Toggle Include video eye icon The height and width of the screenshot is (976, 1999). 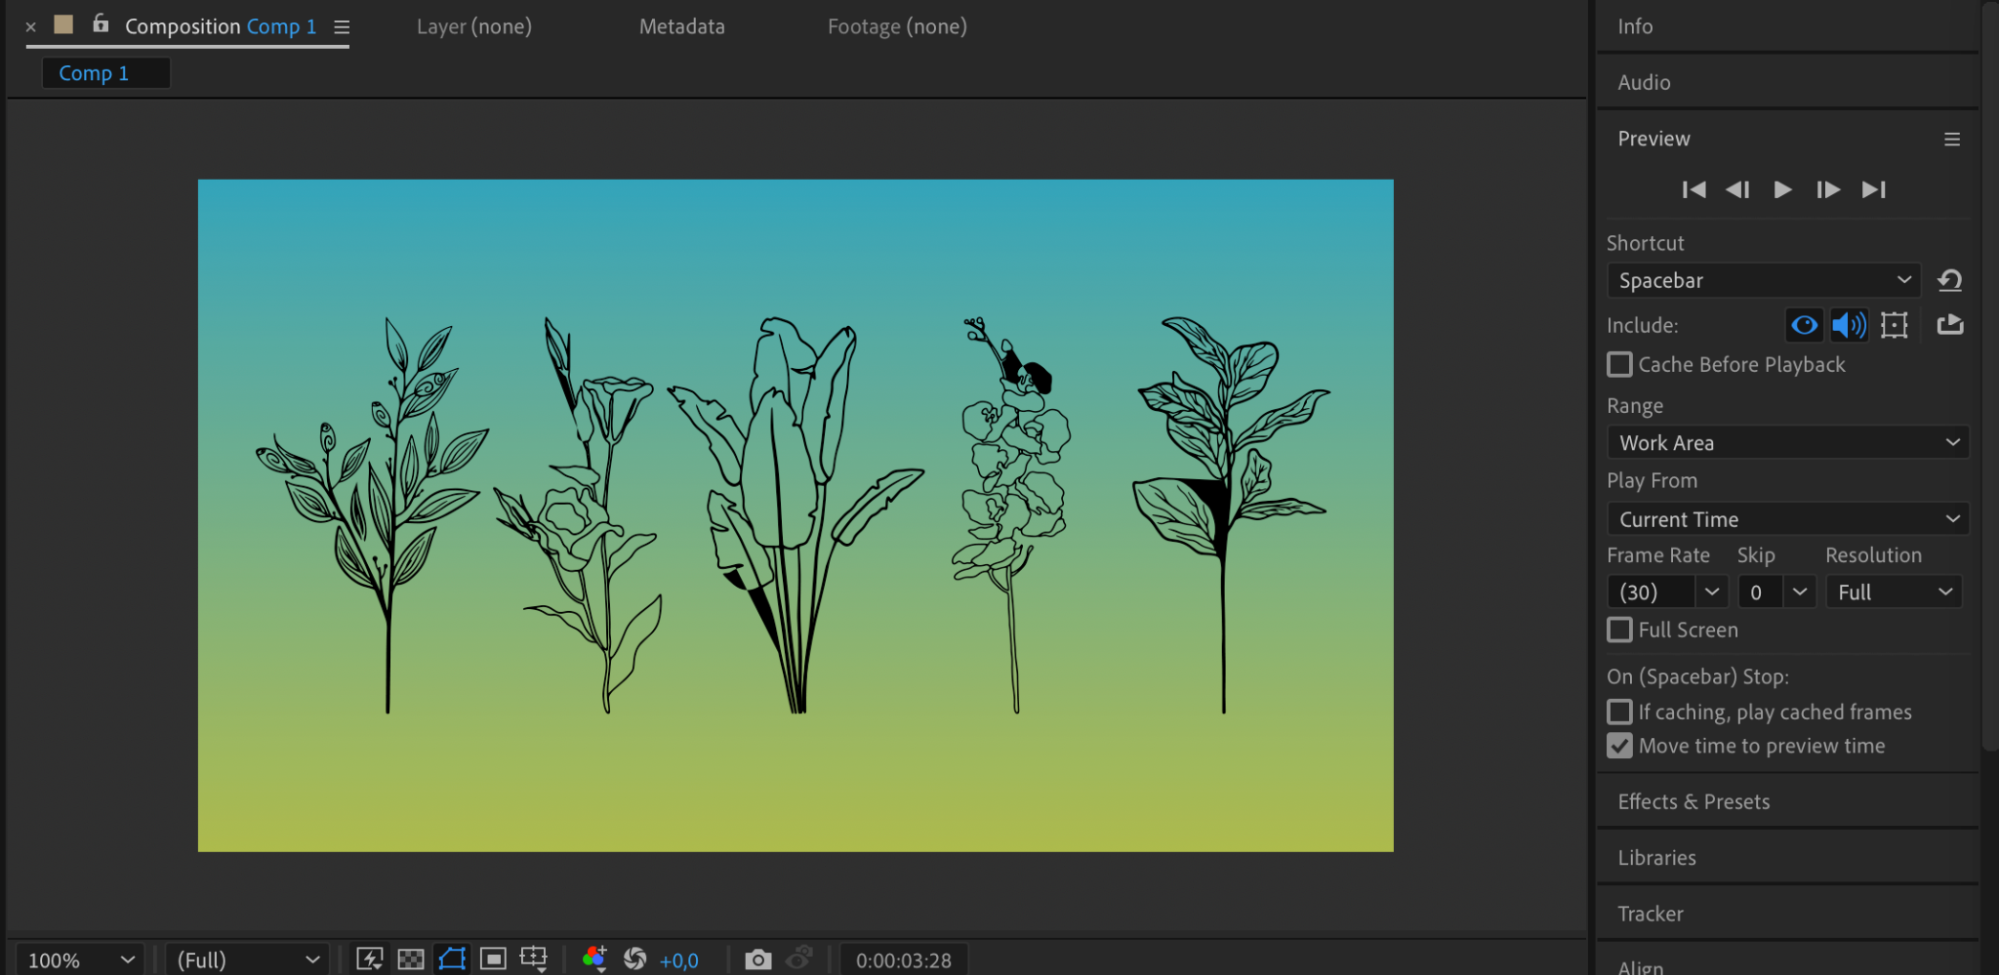click(x=1804, y=325)
